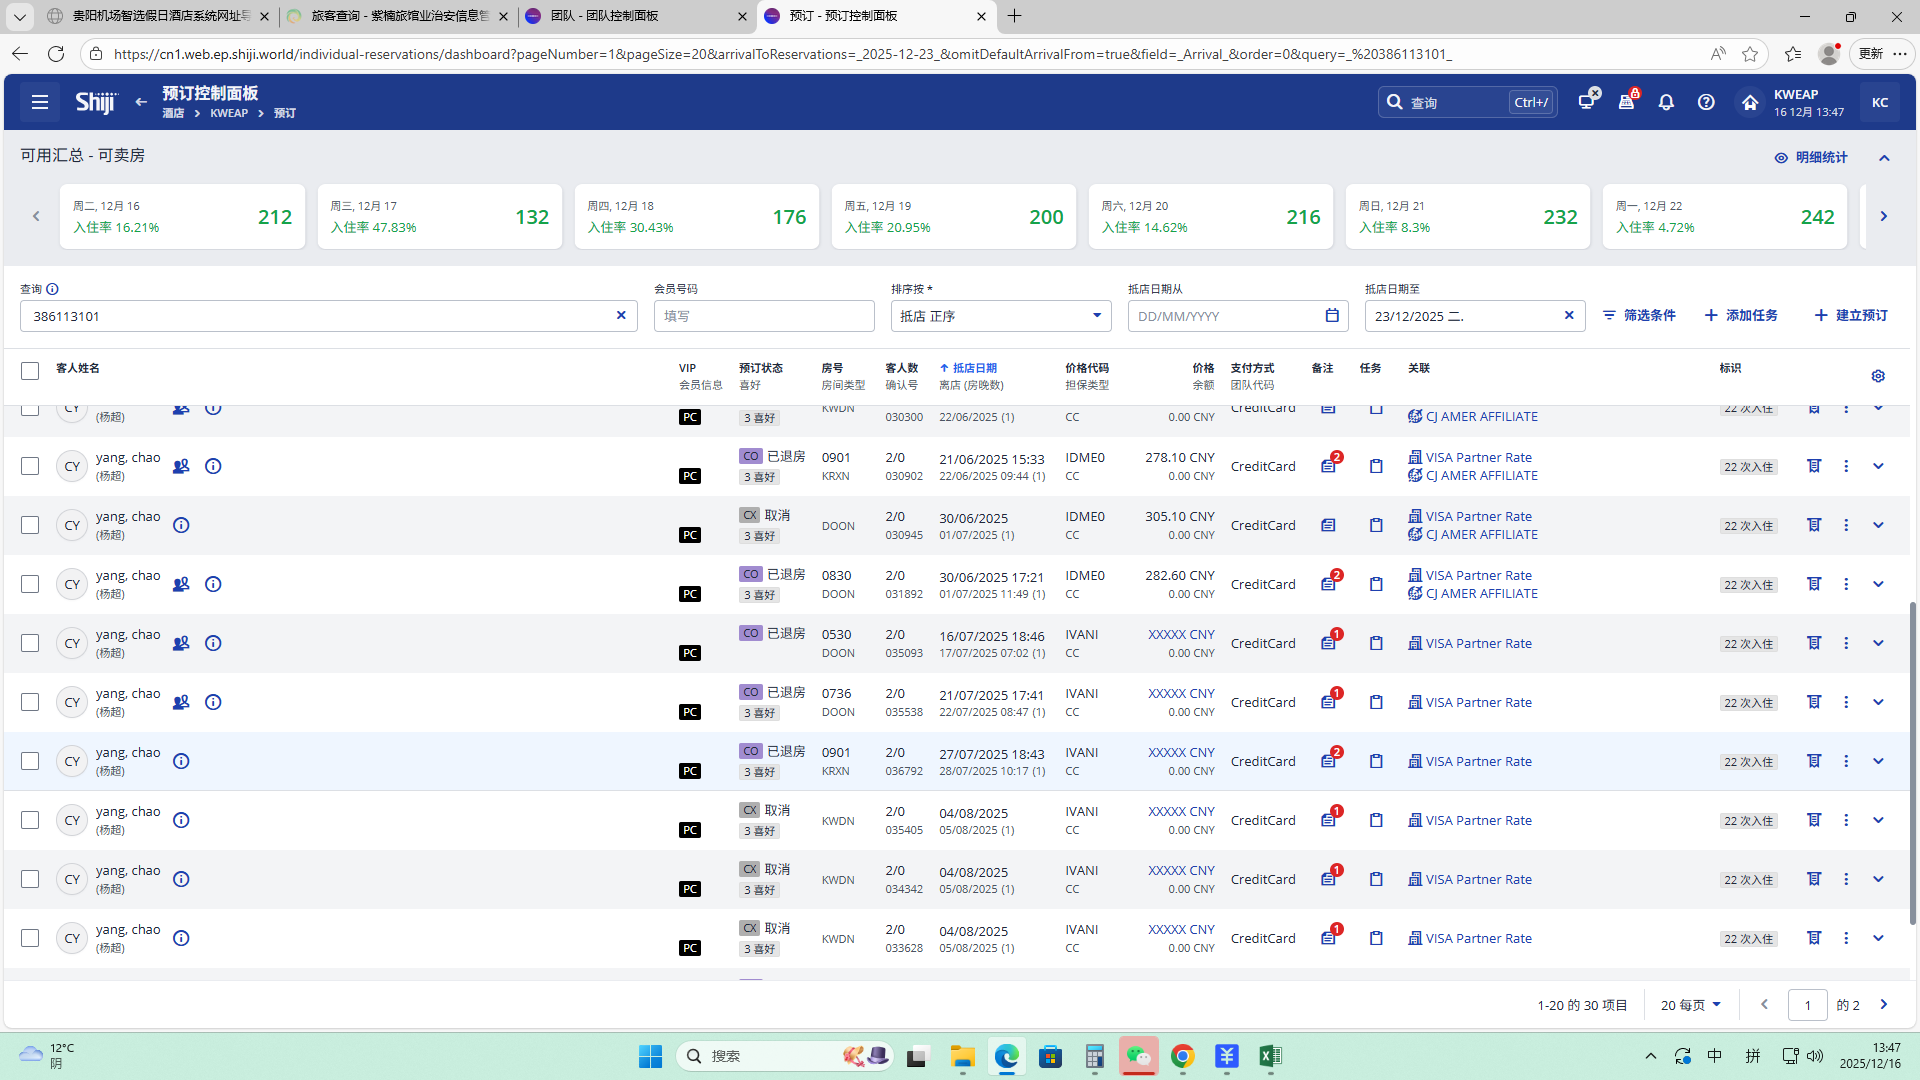Click the calendar icon in 抵店日期从 field

(x=1331, y=316)
